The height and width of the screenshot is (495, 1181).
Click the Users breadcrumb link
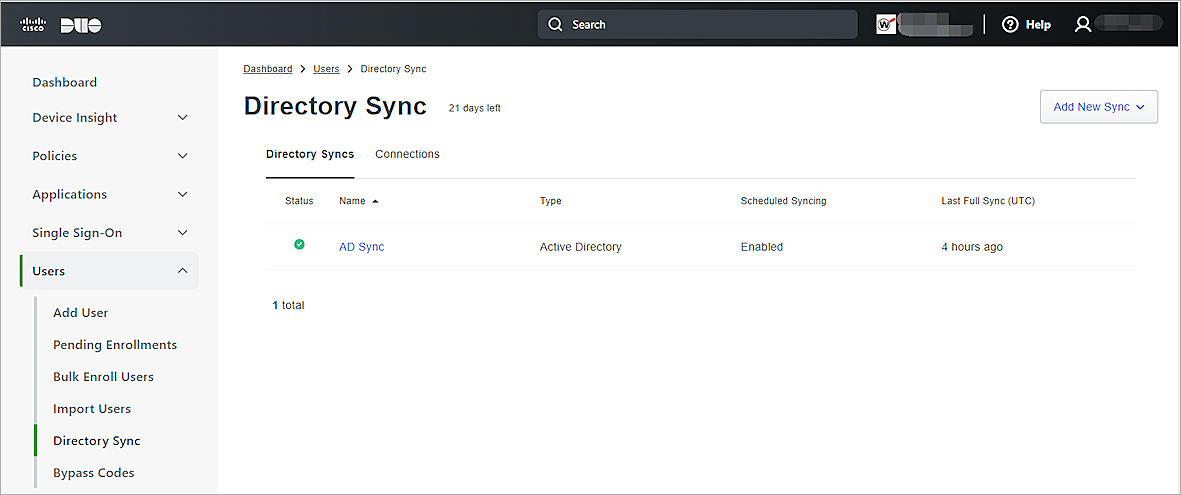tap(326, 69)
